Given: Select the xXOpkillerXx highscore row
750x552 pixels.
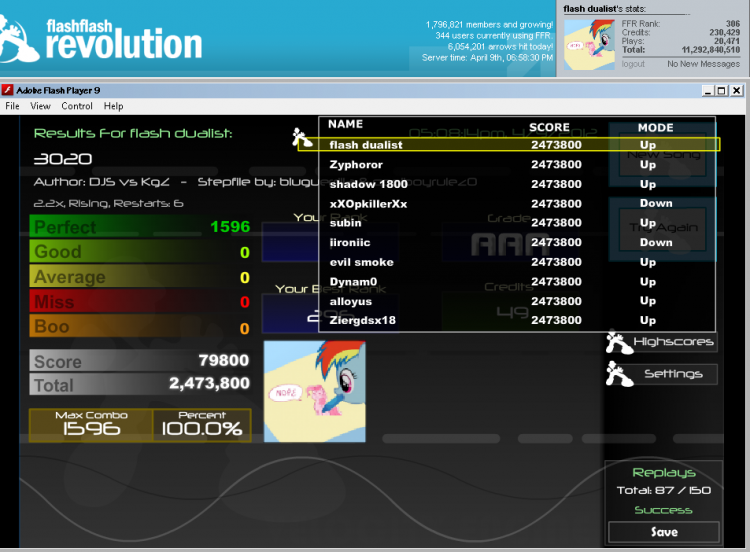Looking at the screenshot, I should coord(519,204).
